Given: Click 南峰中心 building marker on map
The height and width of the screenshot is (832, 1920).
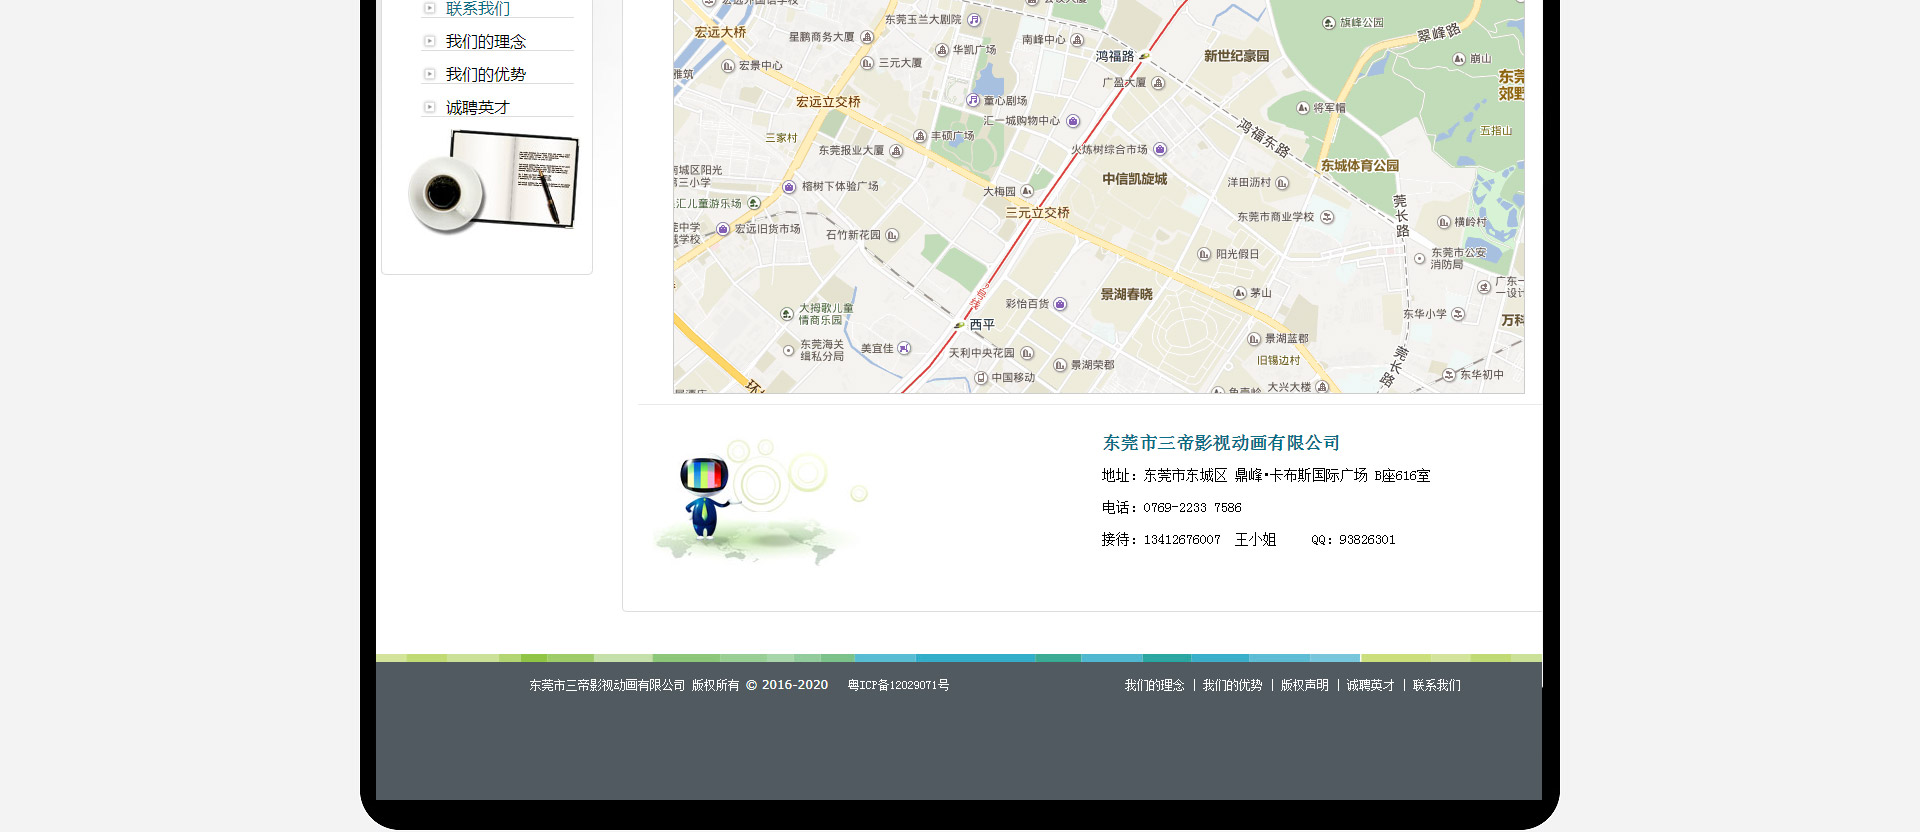Looking at the screenshot, I should tap(1077, 40).
